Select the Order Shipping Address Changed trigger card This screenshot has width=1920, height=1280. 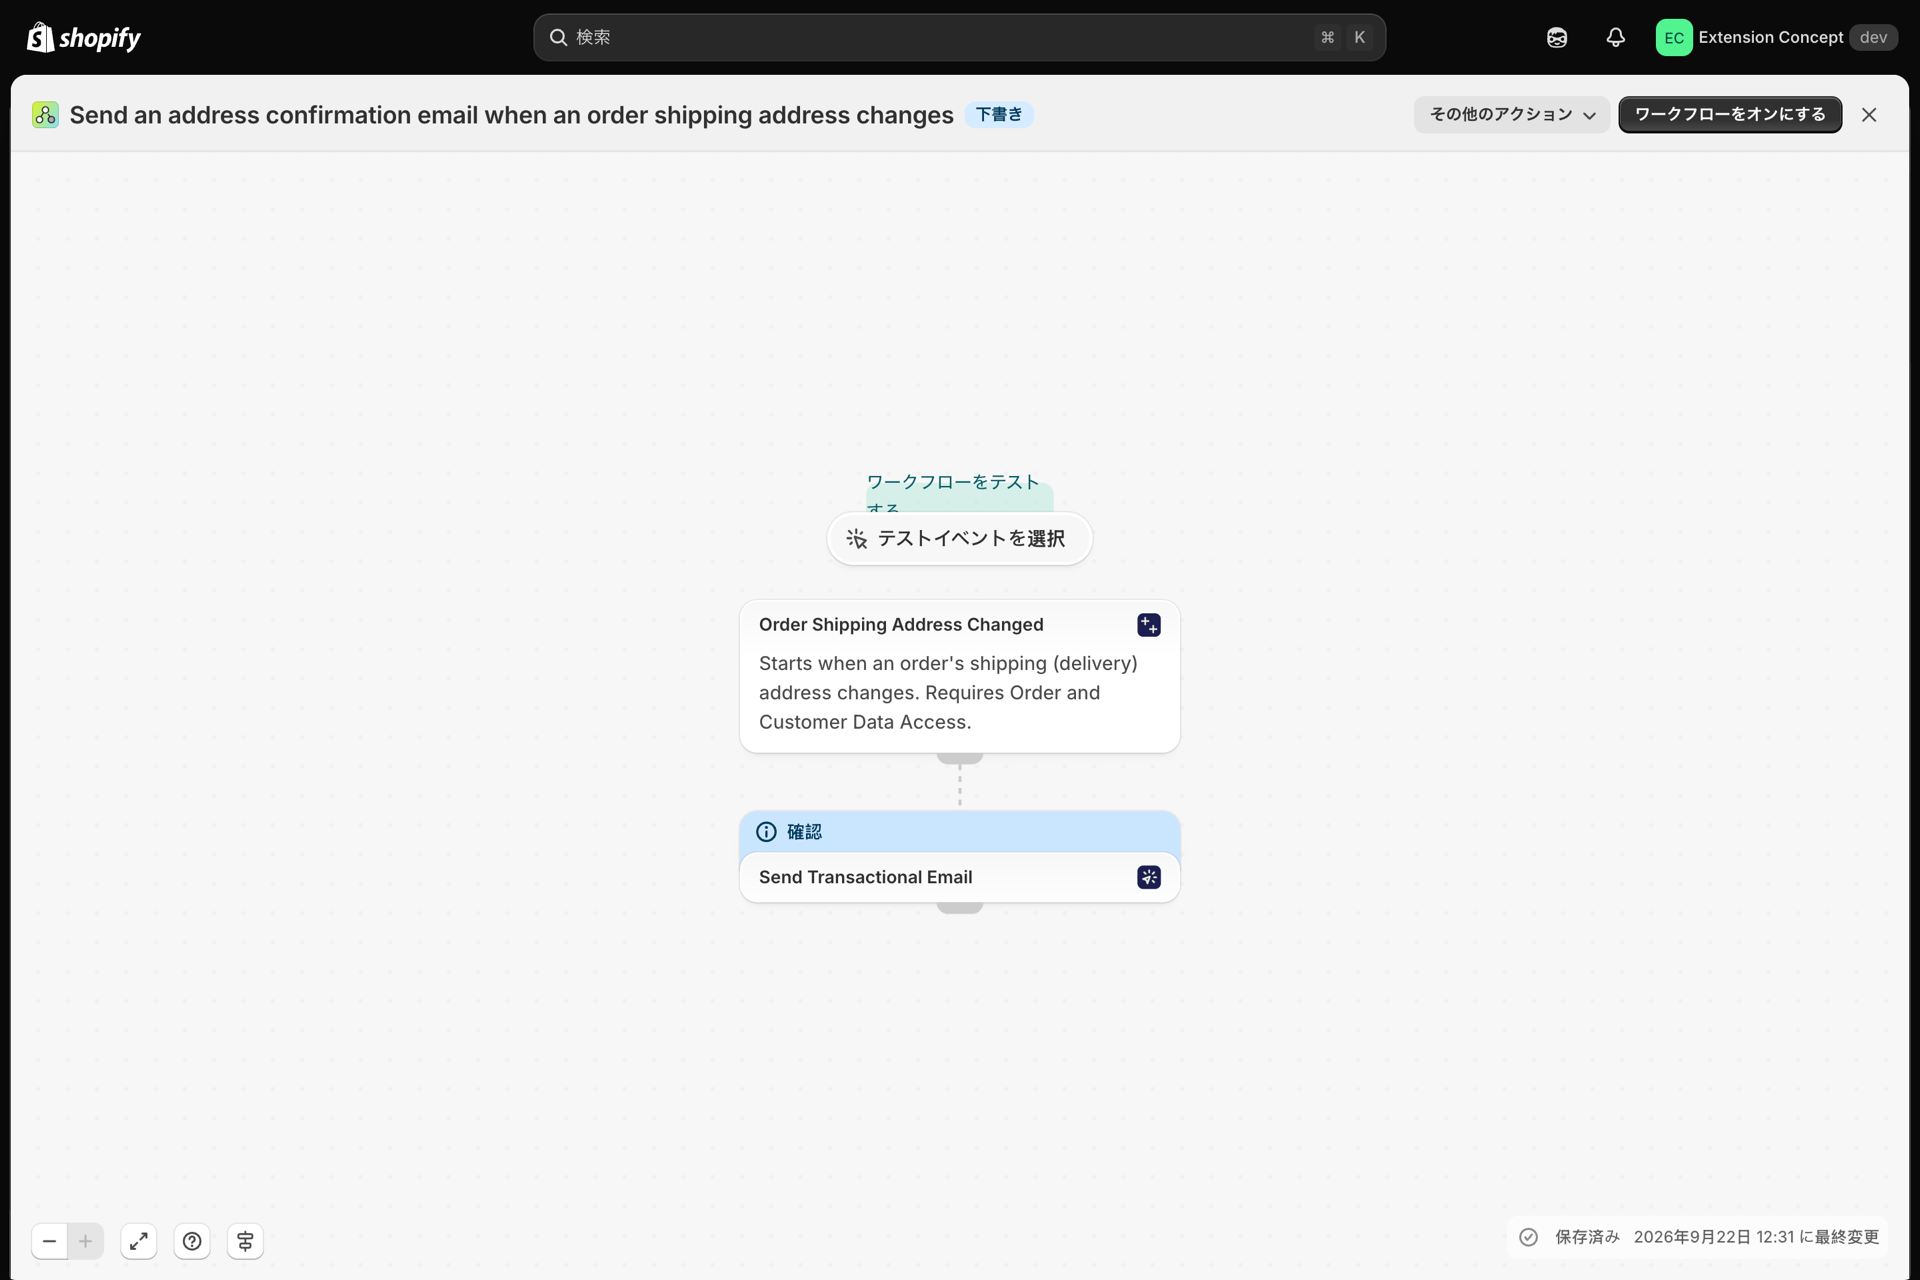(959, 676)
